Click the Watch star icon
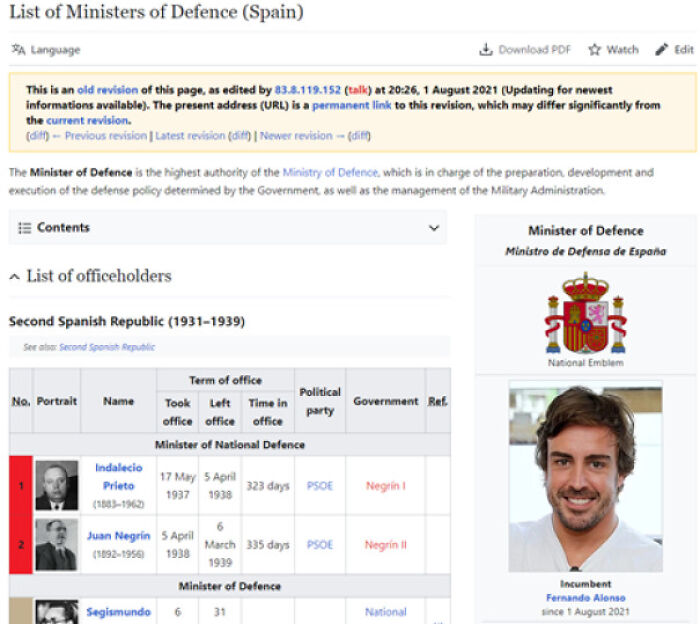The width and height of the screenshot is (700, 624). (595, 50)
